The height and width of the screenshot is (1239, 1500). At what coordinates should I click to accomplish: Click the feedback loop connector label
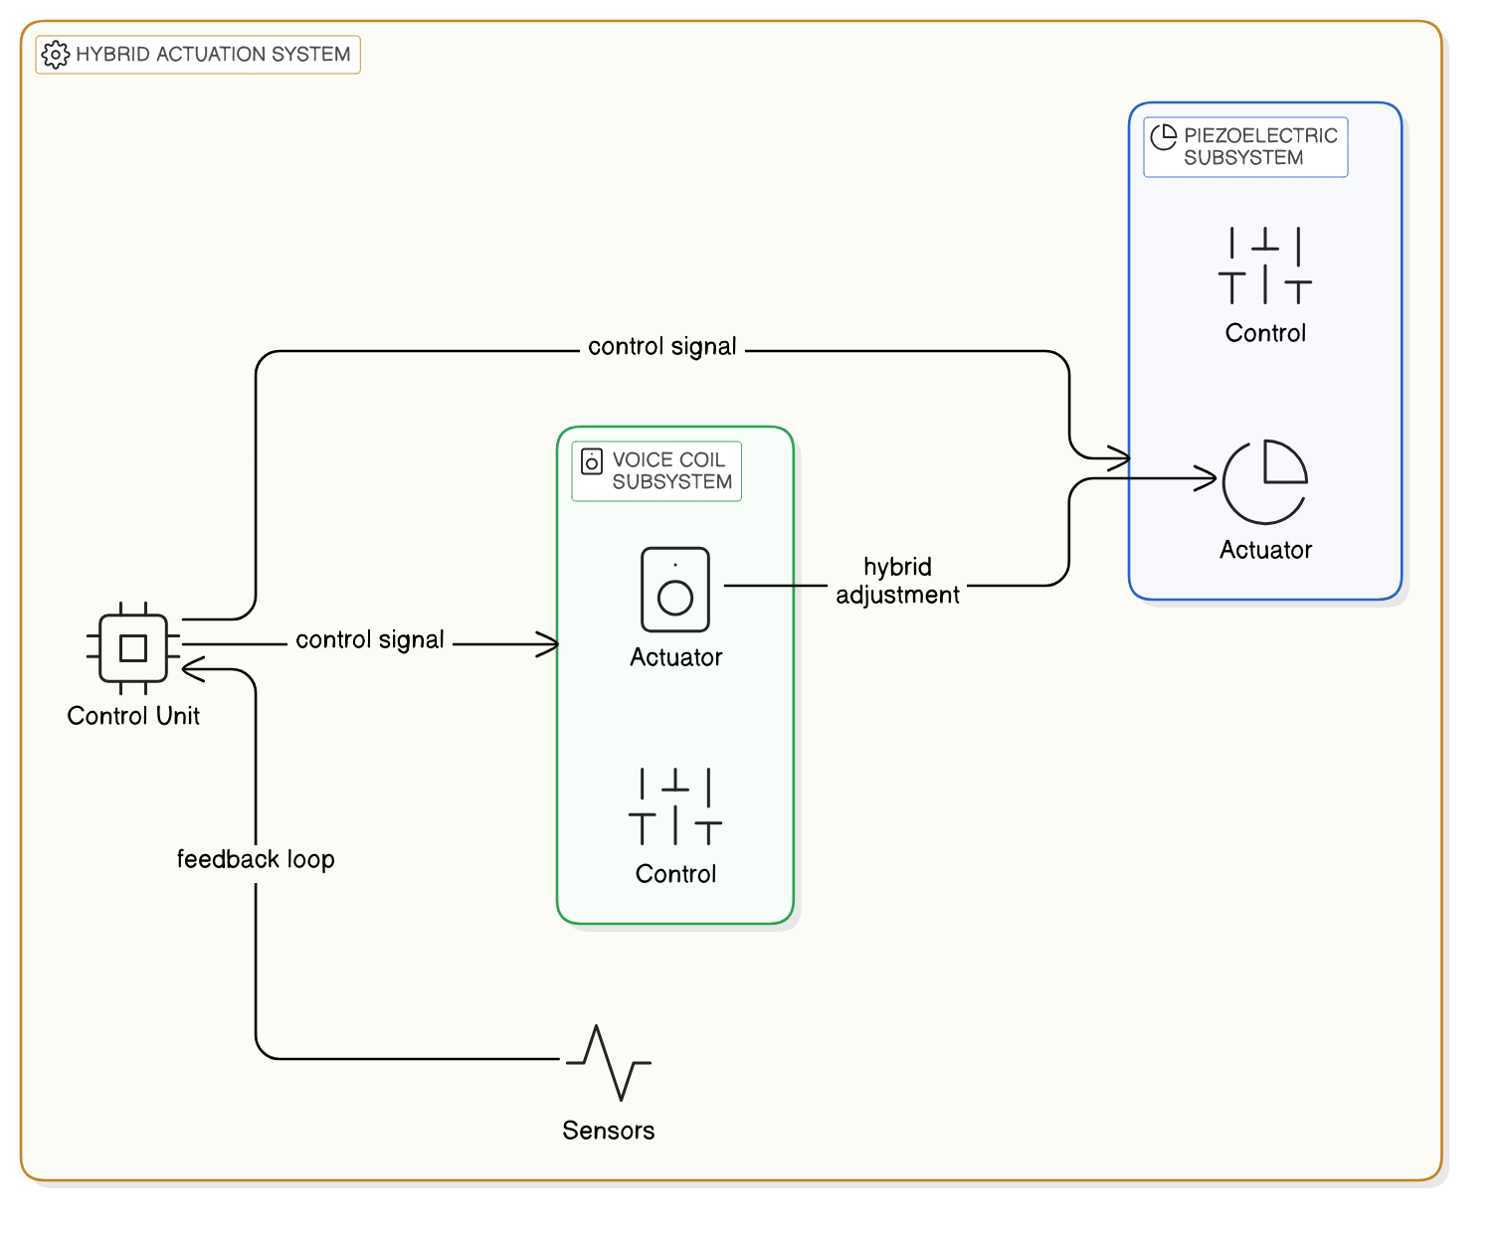(x=256, y=859)
